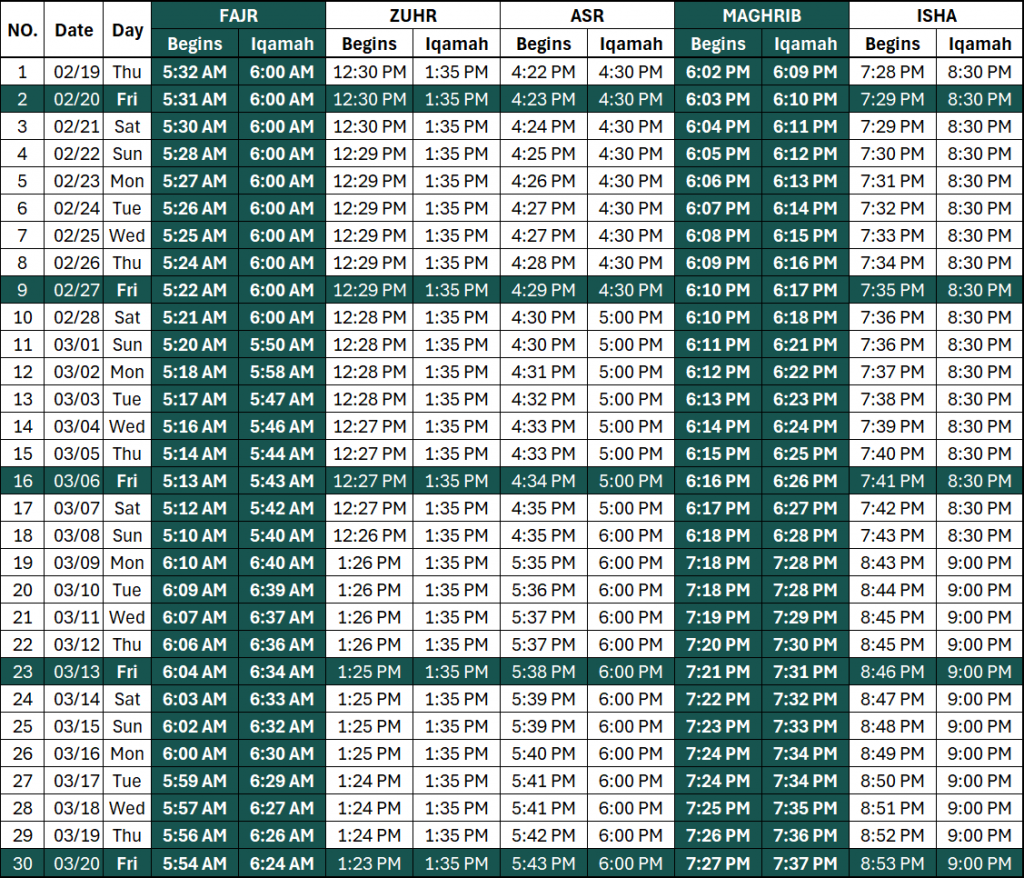The image size is (1024, 878).
Task: Select the 02/19 date cell
Action: [x=74, y=72]
